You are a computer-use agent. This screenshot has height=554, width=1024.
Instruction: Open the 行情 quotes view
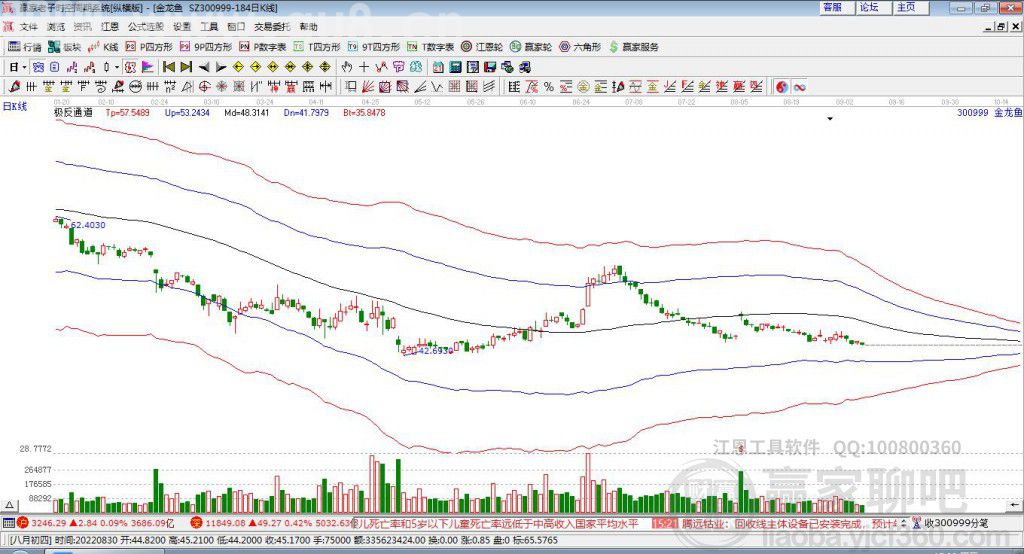(25, 47)
